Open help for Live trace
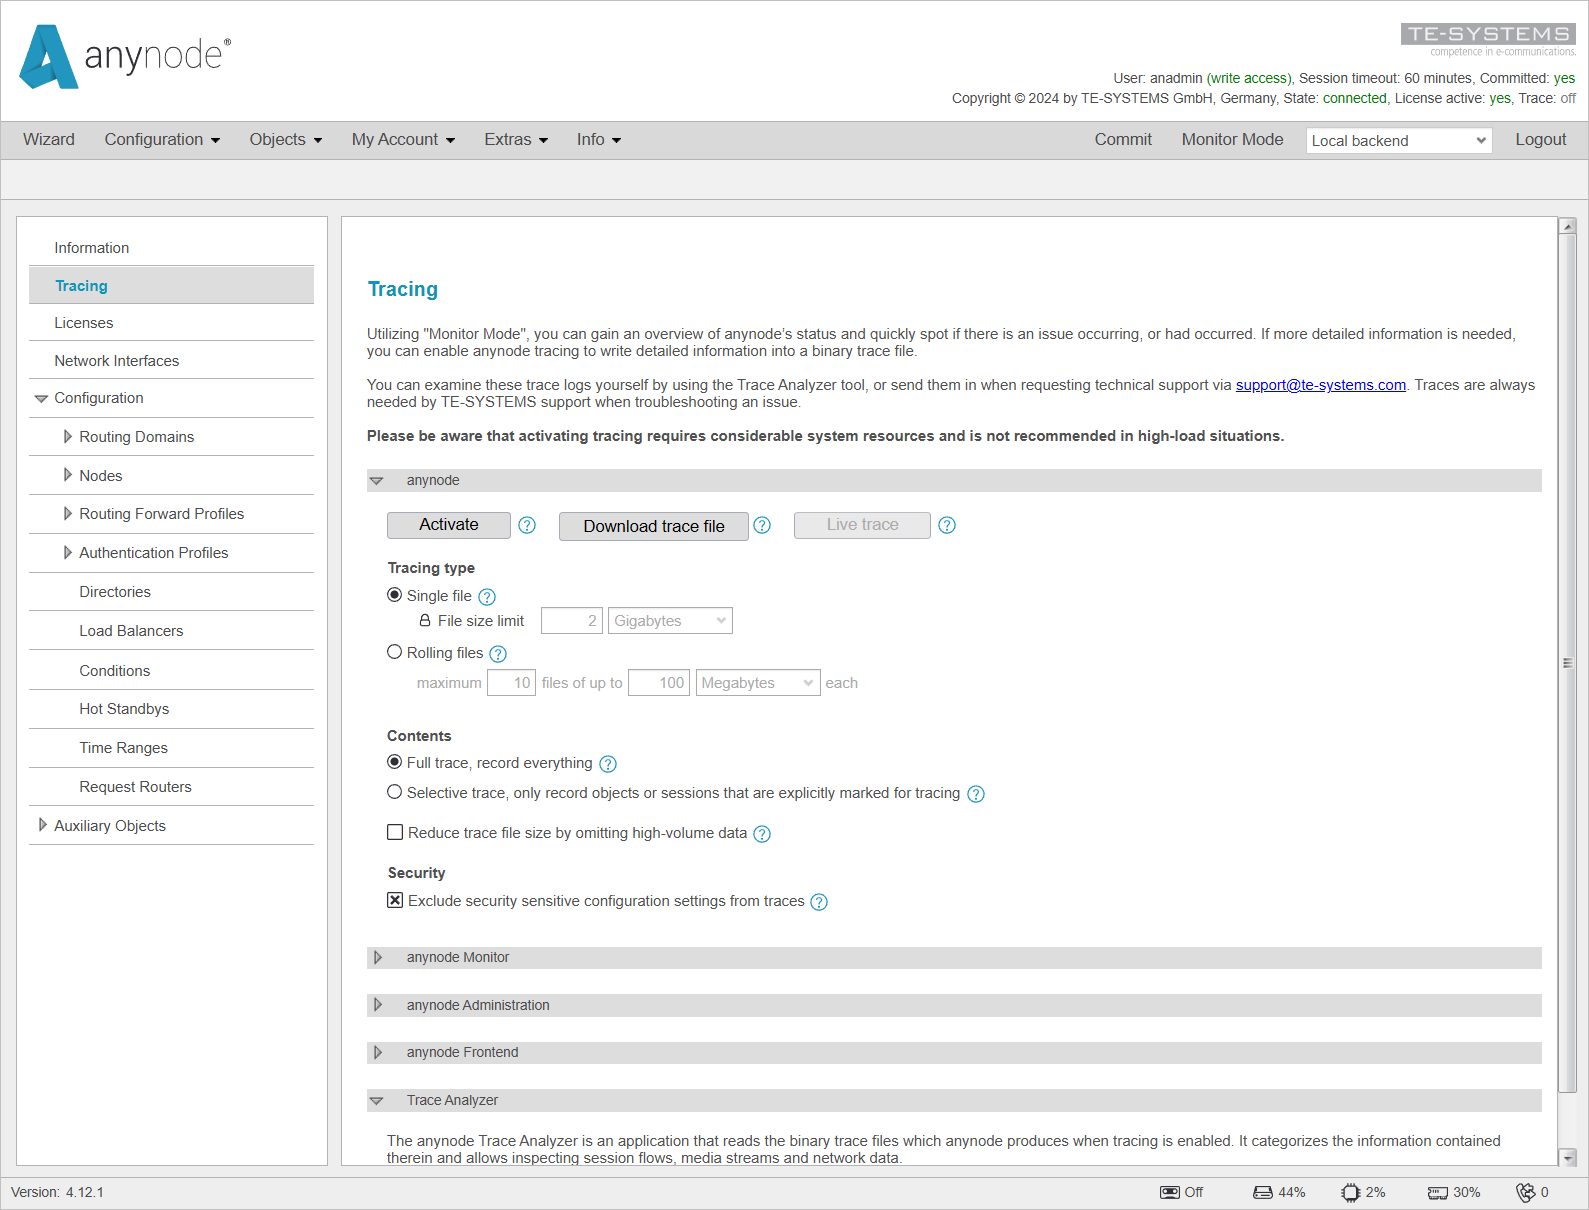The height and width of the screenshot is (1210, 1589). (947, 525)
